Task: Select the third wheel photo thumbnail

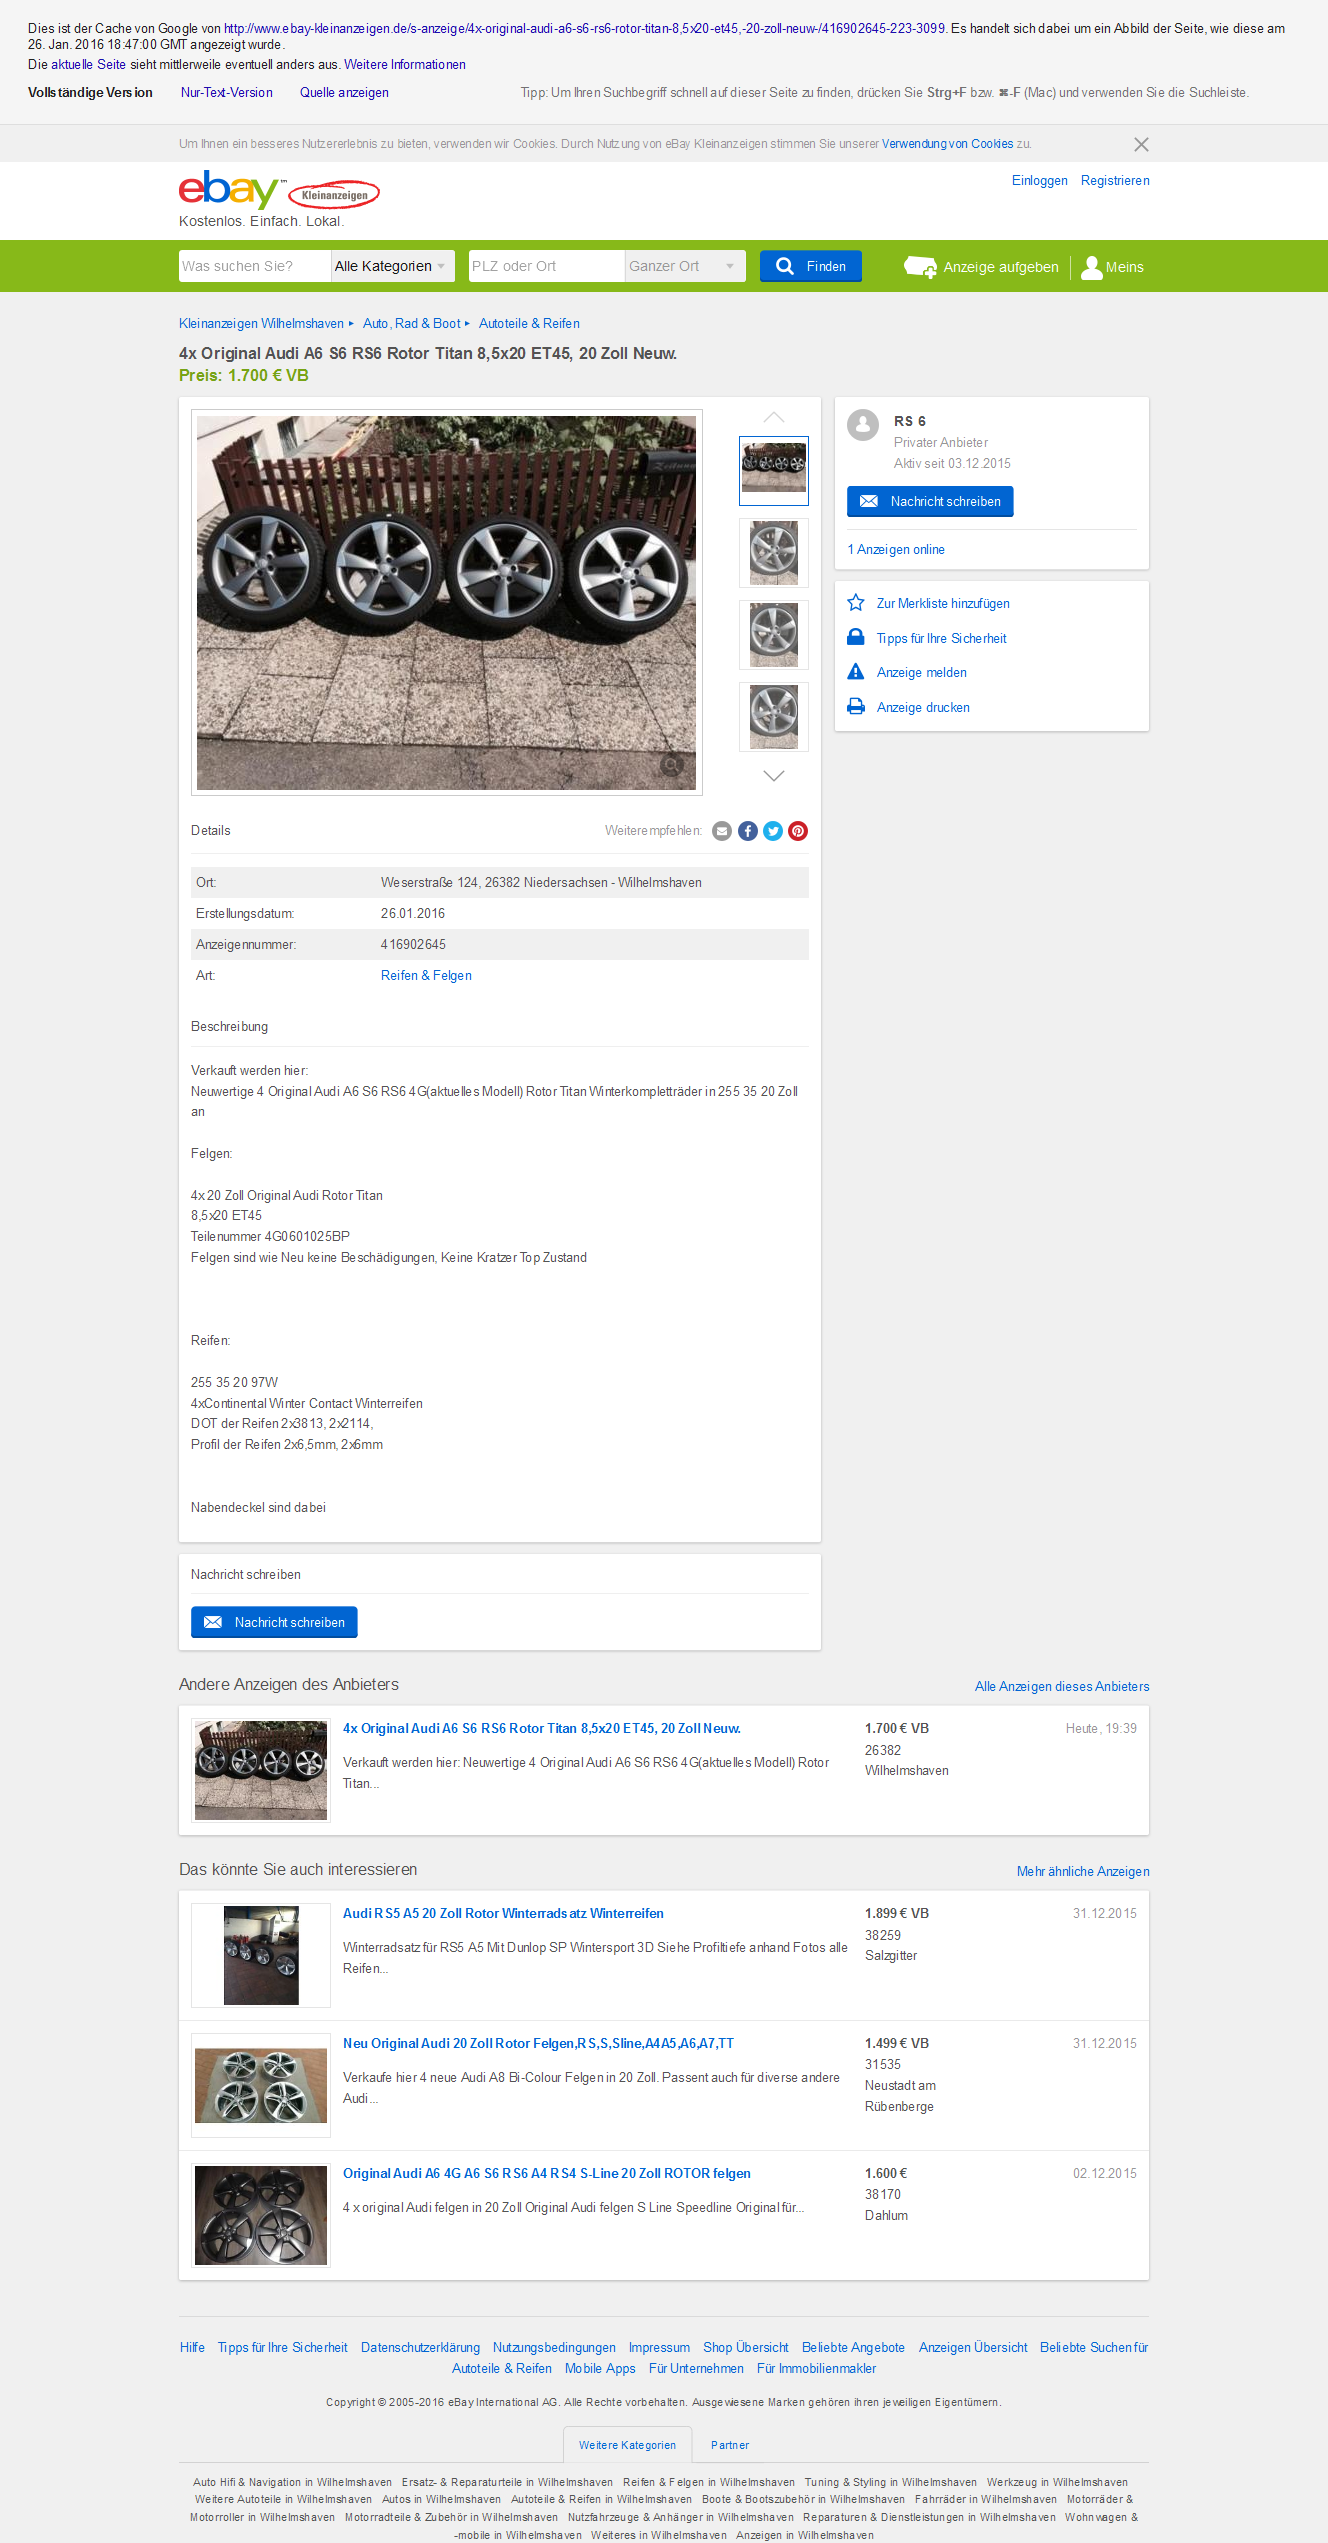Action: click(774, 634)
